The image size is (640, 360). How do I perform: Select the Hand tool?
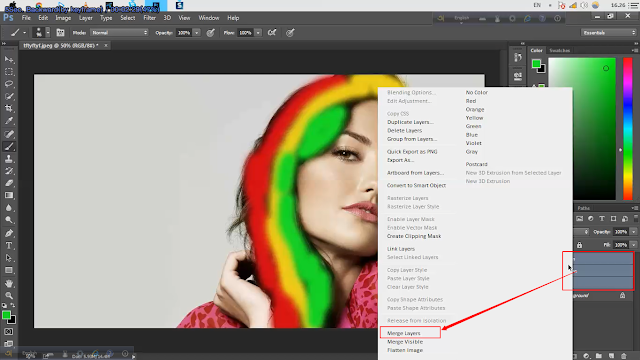(9, 283)
